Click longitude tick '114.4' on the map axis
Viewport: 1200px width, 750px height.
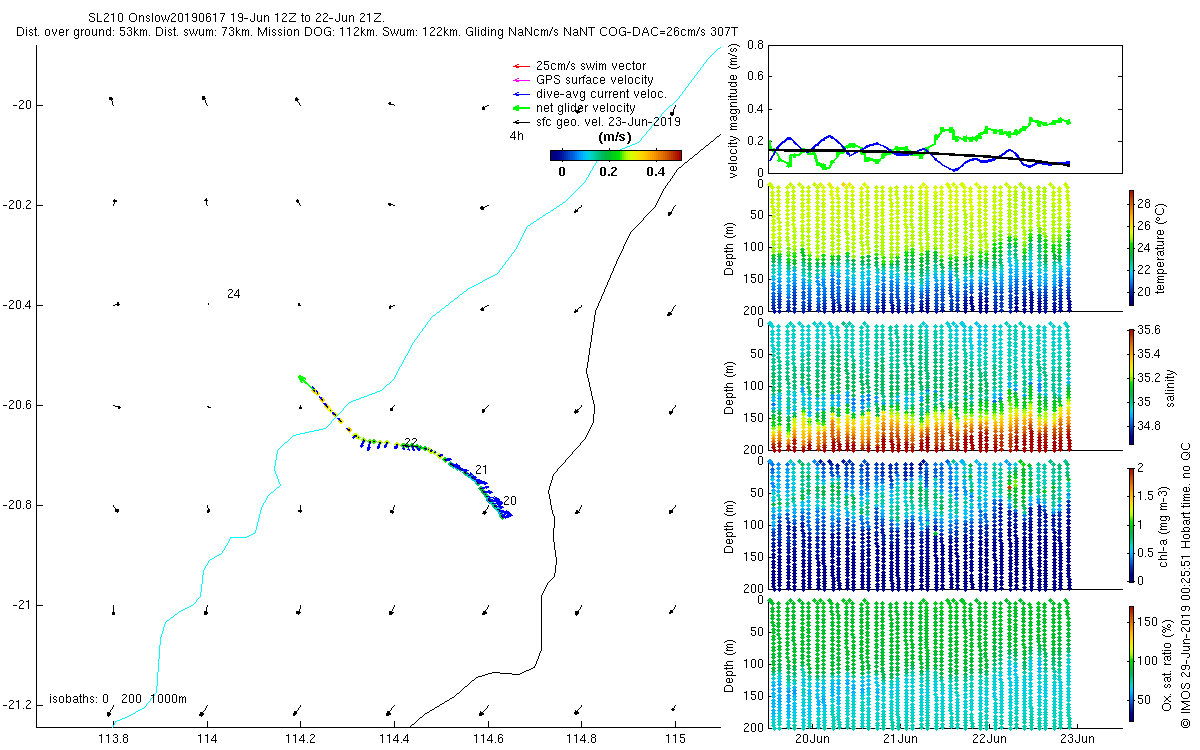[394, 739]
